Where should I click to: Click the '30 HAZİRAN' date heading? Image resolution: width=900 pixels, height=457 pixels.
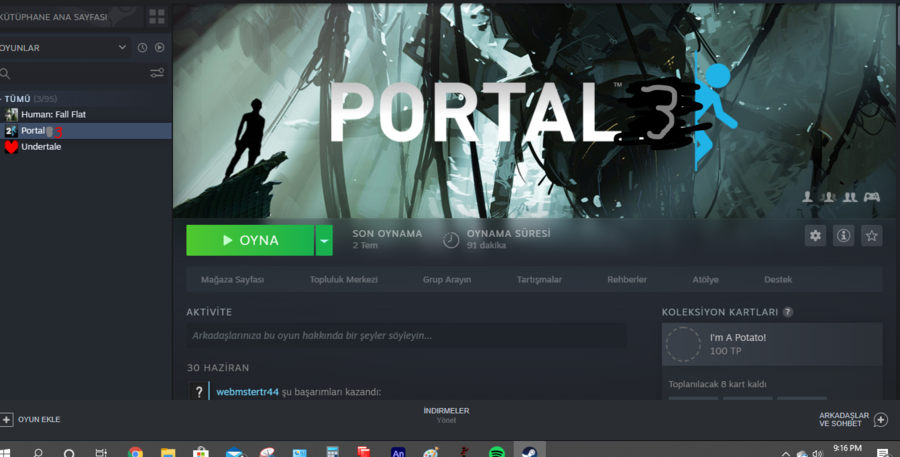click(218, 367)
